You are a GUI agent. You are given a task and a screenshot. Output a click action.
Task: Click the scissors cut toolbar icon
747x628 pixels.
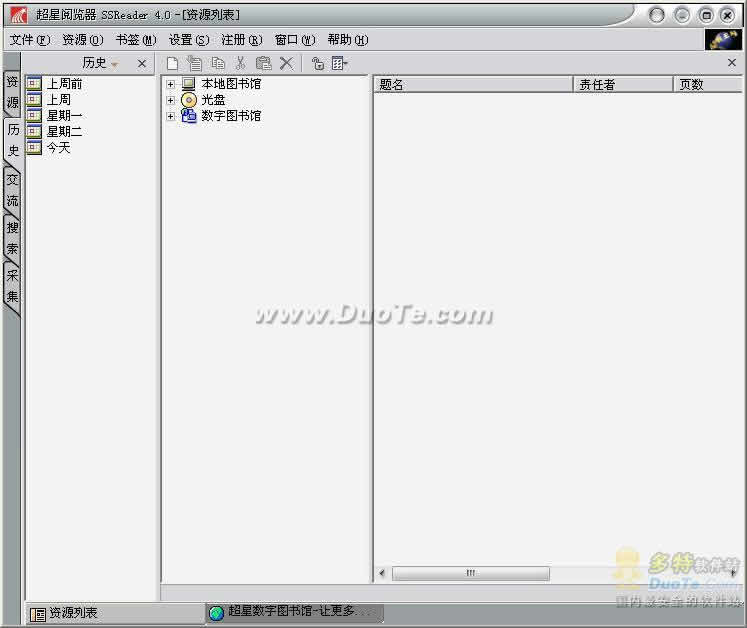pos(240,63)
